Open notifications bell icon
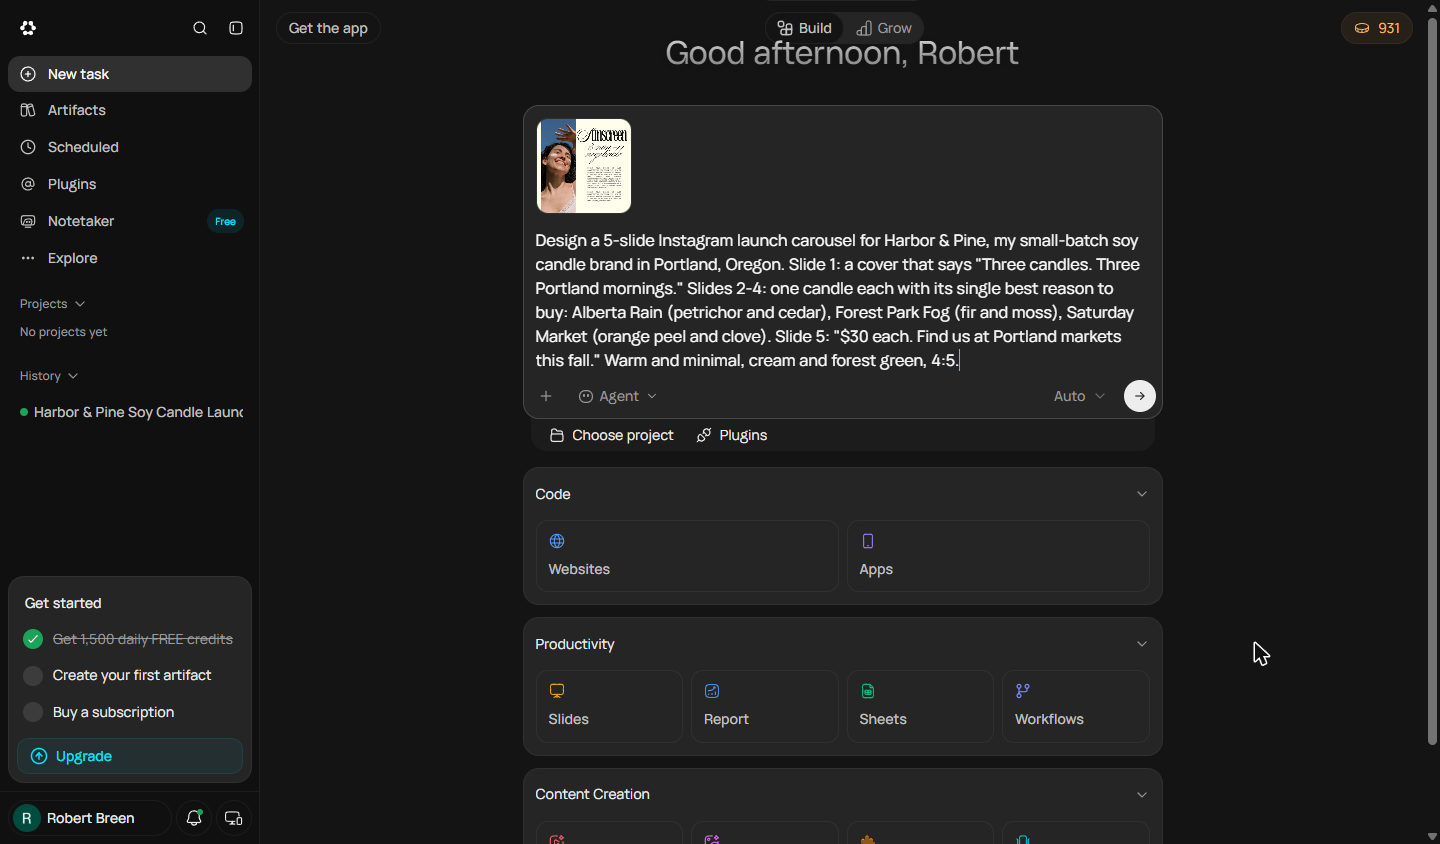 tap(194, 818)
